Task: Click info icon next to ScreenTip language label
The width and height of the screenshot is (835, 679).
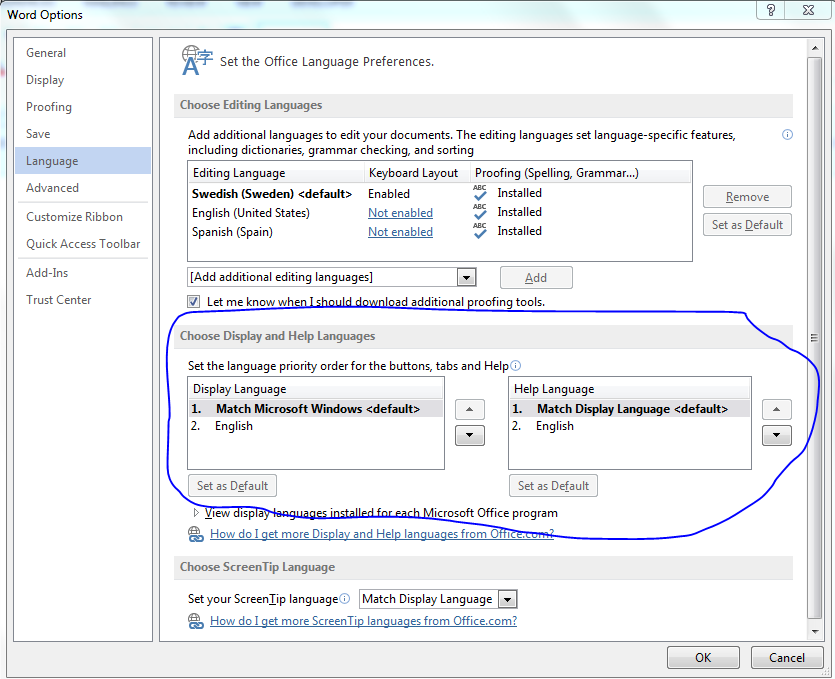Action: click(x=345, y=599)
